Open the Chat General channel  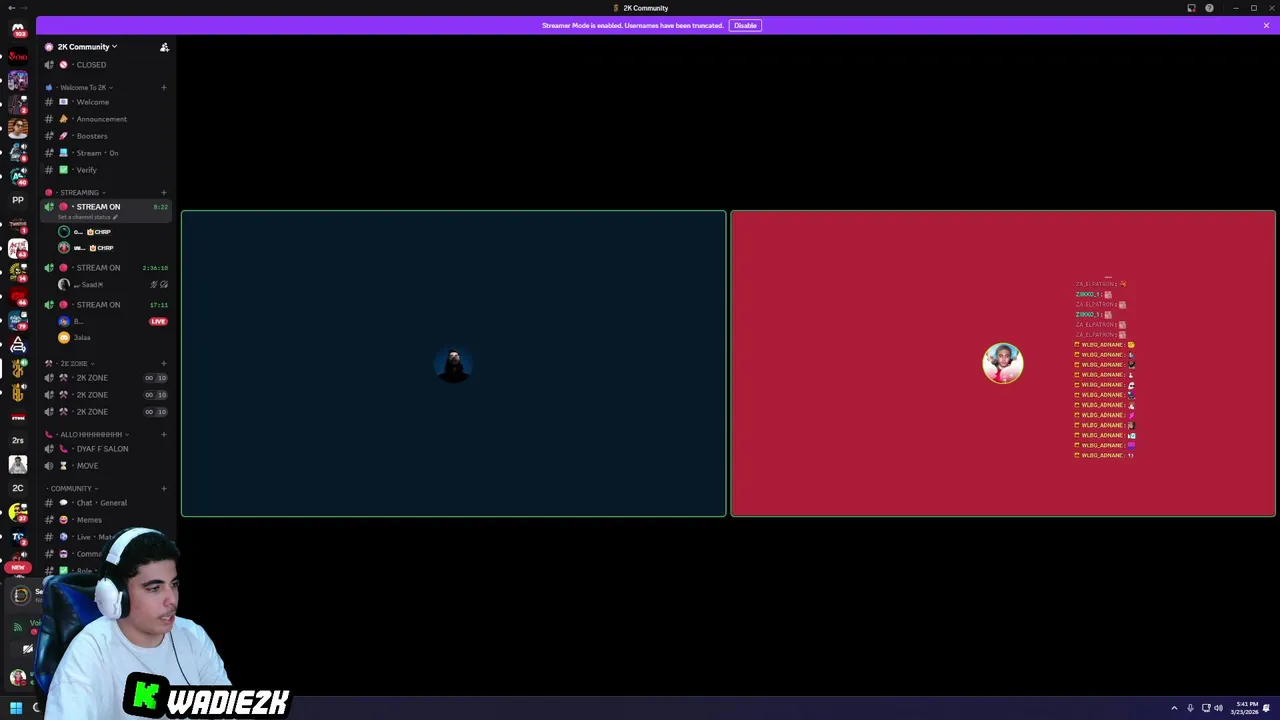105,503
